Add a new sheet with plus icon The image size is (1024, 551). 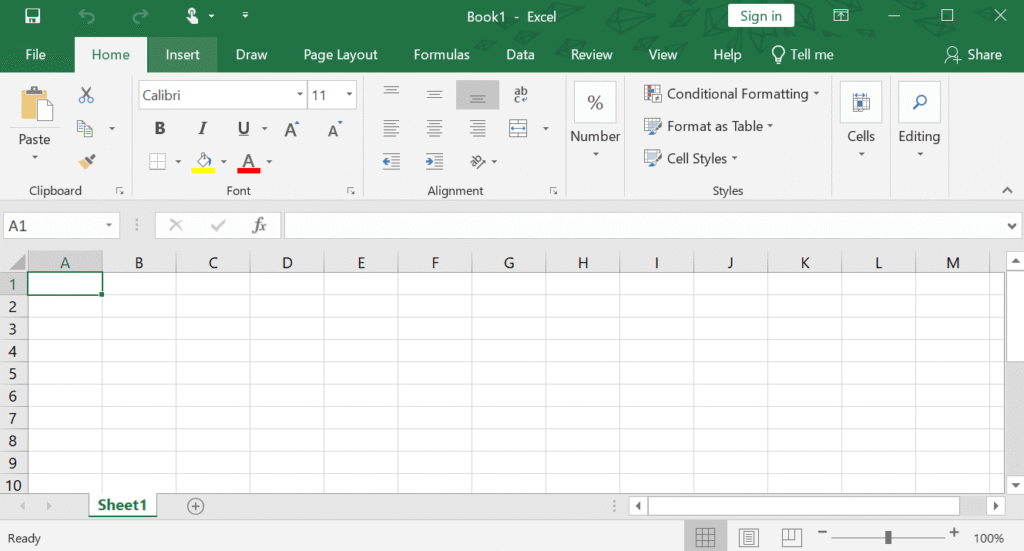pyautogui.click(x=196, y=506)
